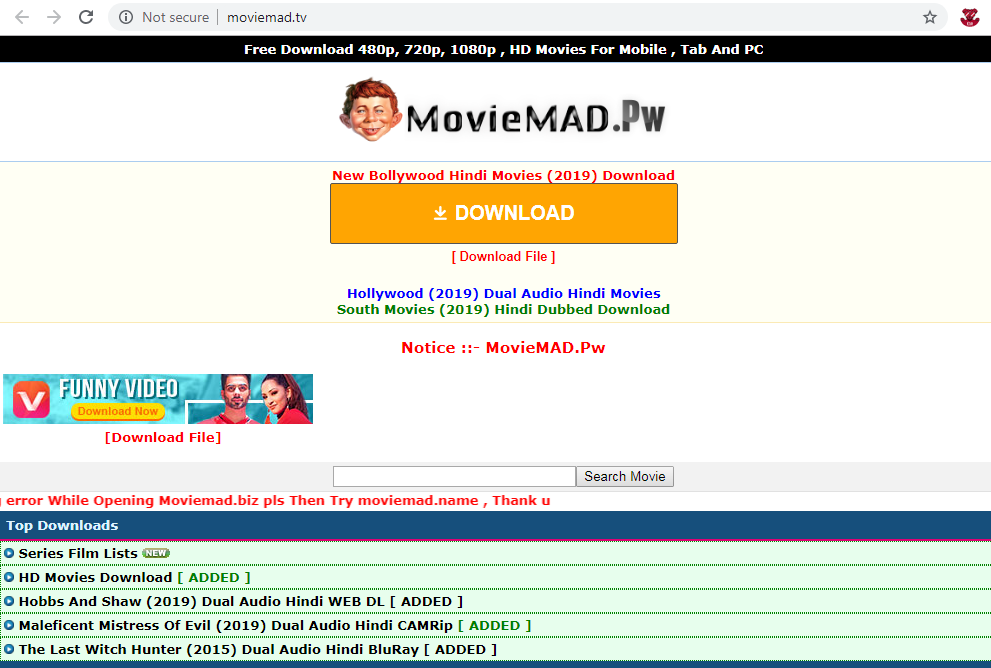The image size is (991, 668).
Task: Click the browser forward arrow
Action: click(54, 17)
